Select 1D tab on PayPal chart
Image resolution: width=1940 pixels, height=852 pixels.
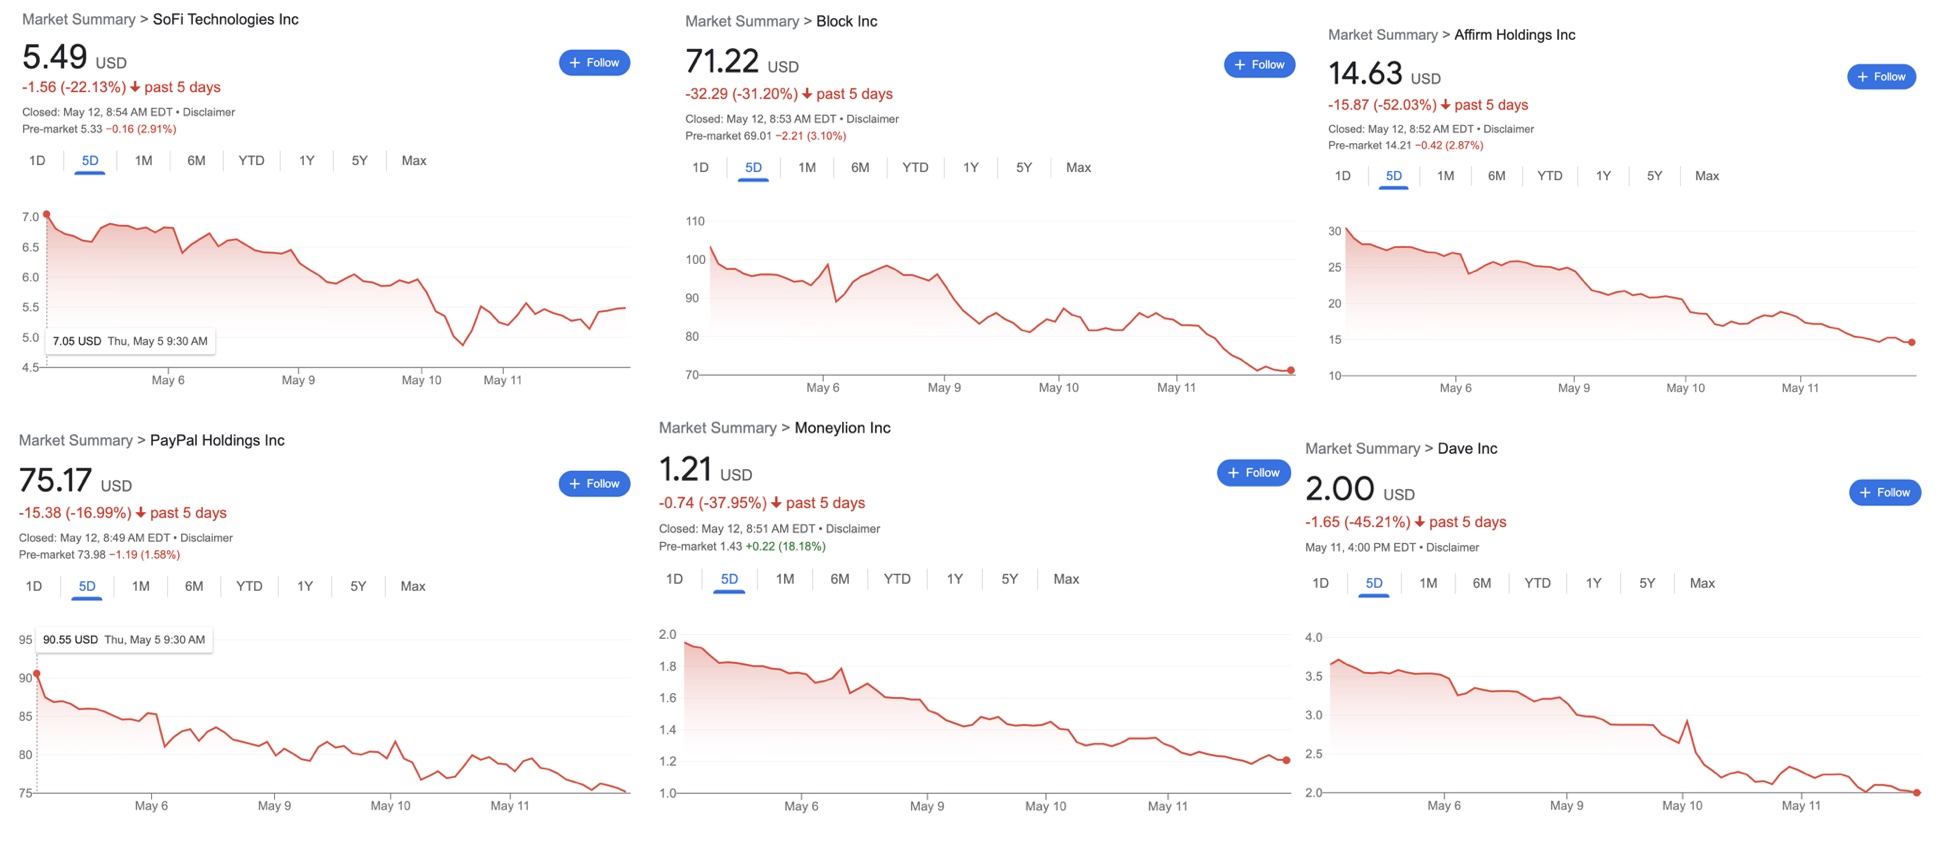click(x=34, y=587)
